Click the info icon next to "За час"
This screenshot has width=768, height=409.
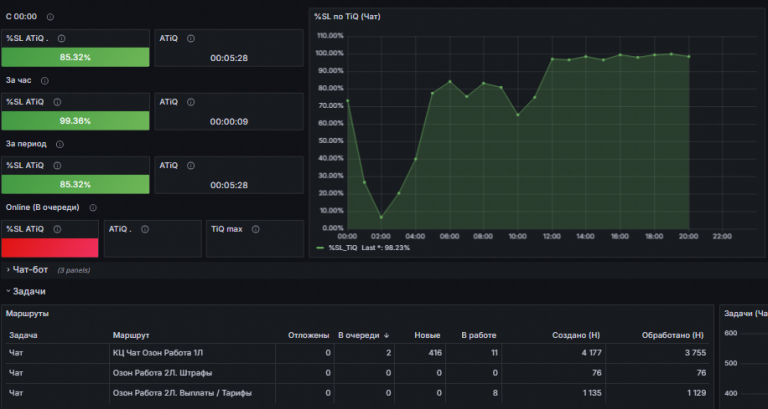point(45,80)
